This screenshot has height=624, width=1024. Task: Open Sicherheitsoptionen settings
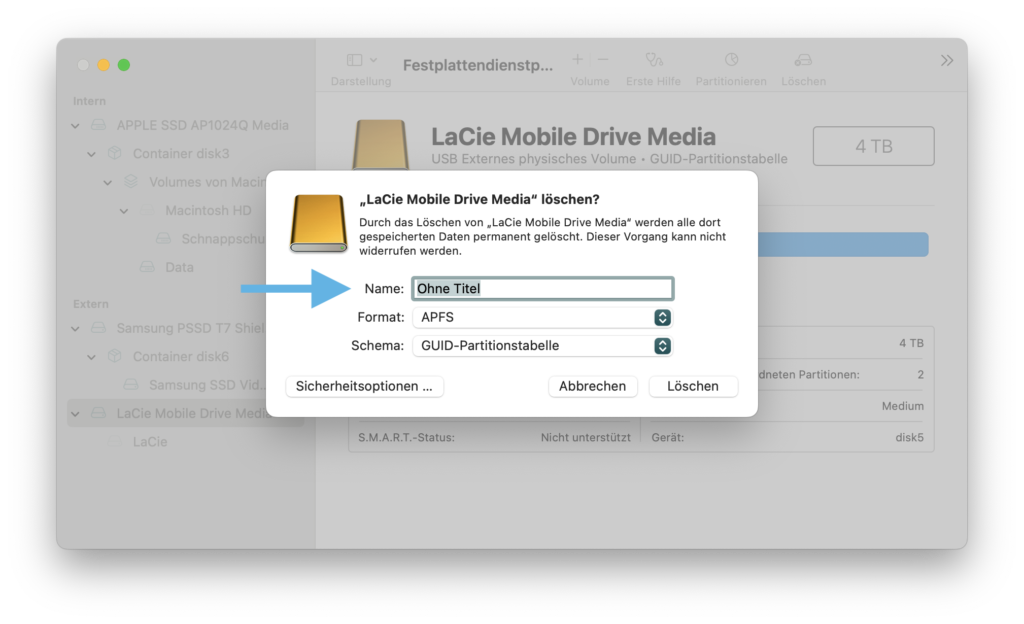point(364,386)
